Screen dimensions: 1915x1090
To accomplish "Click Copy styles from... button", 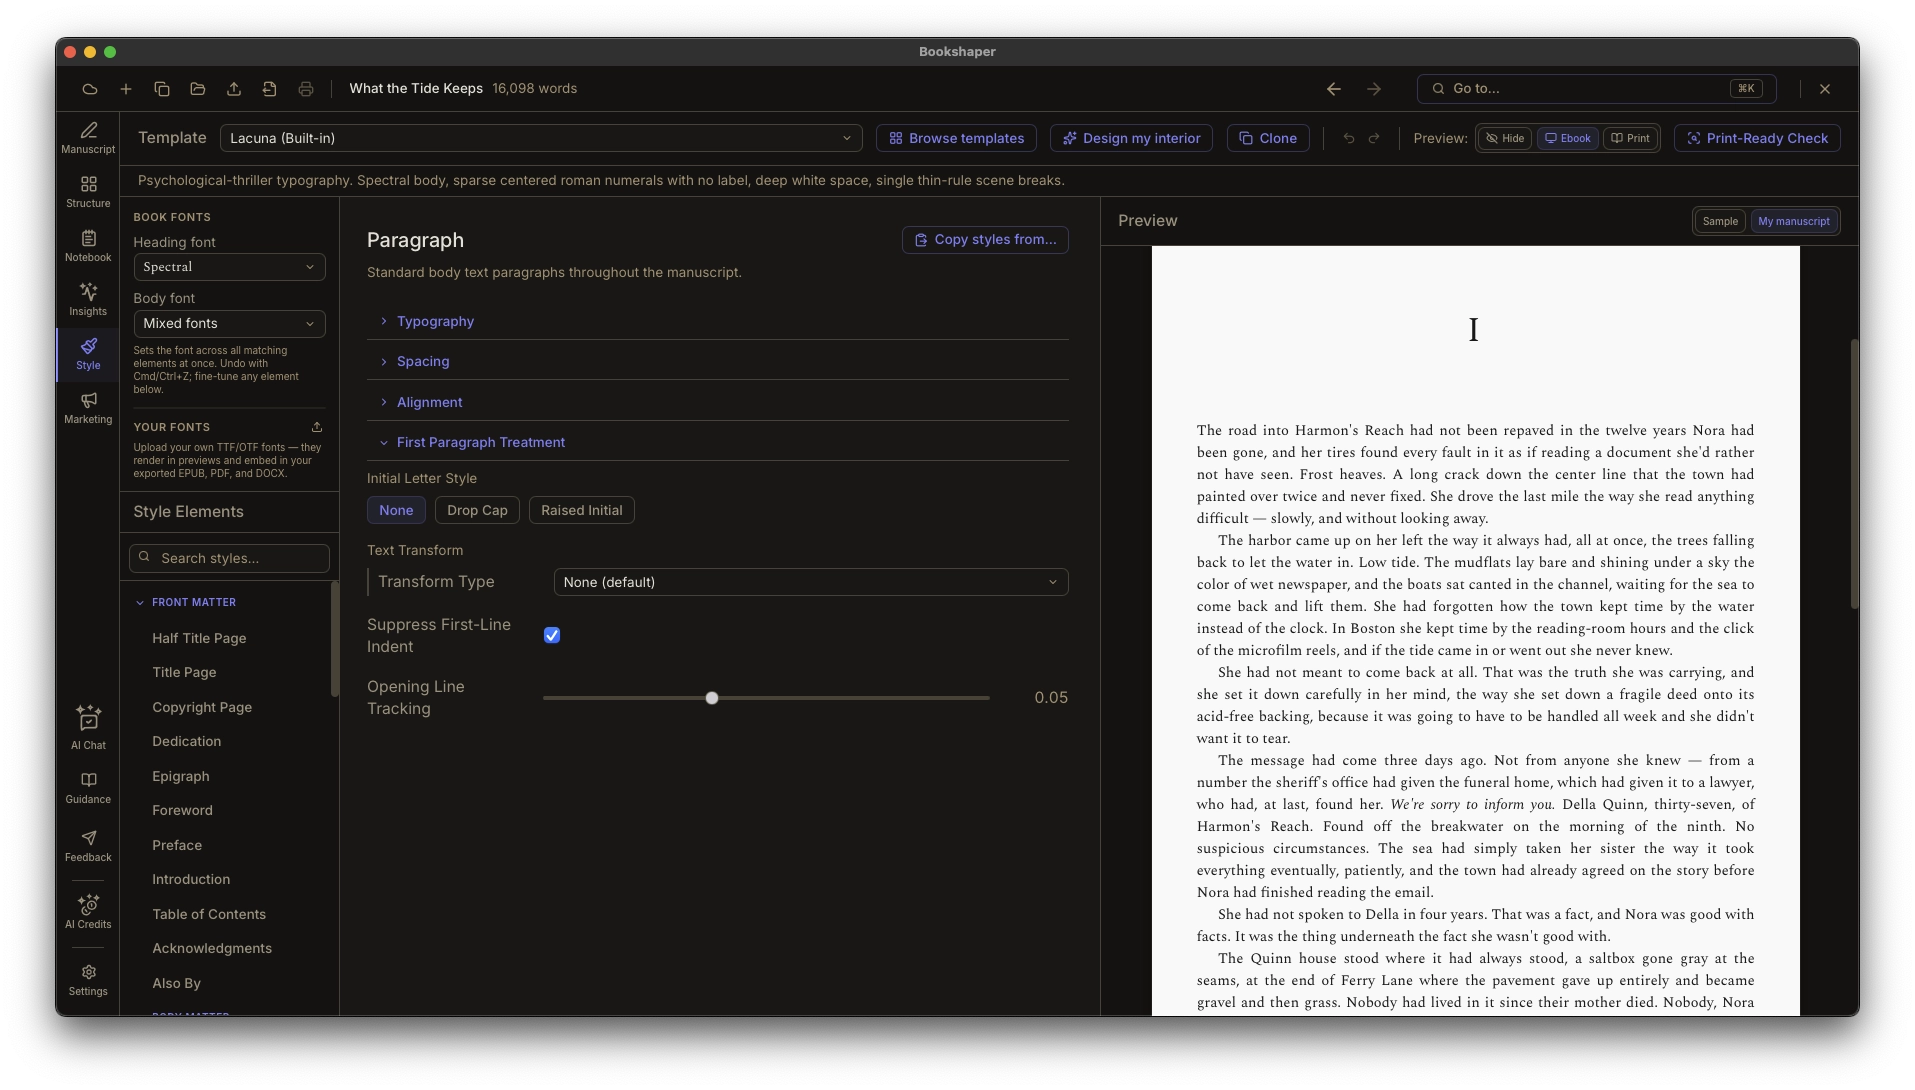I will pos(985,240).
